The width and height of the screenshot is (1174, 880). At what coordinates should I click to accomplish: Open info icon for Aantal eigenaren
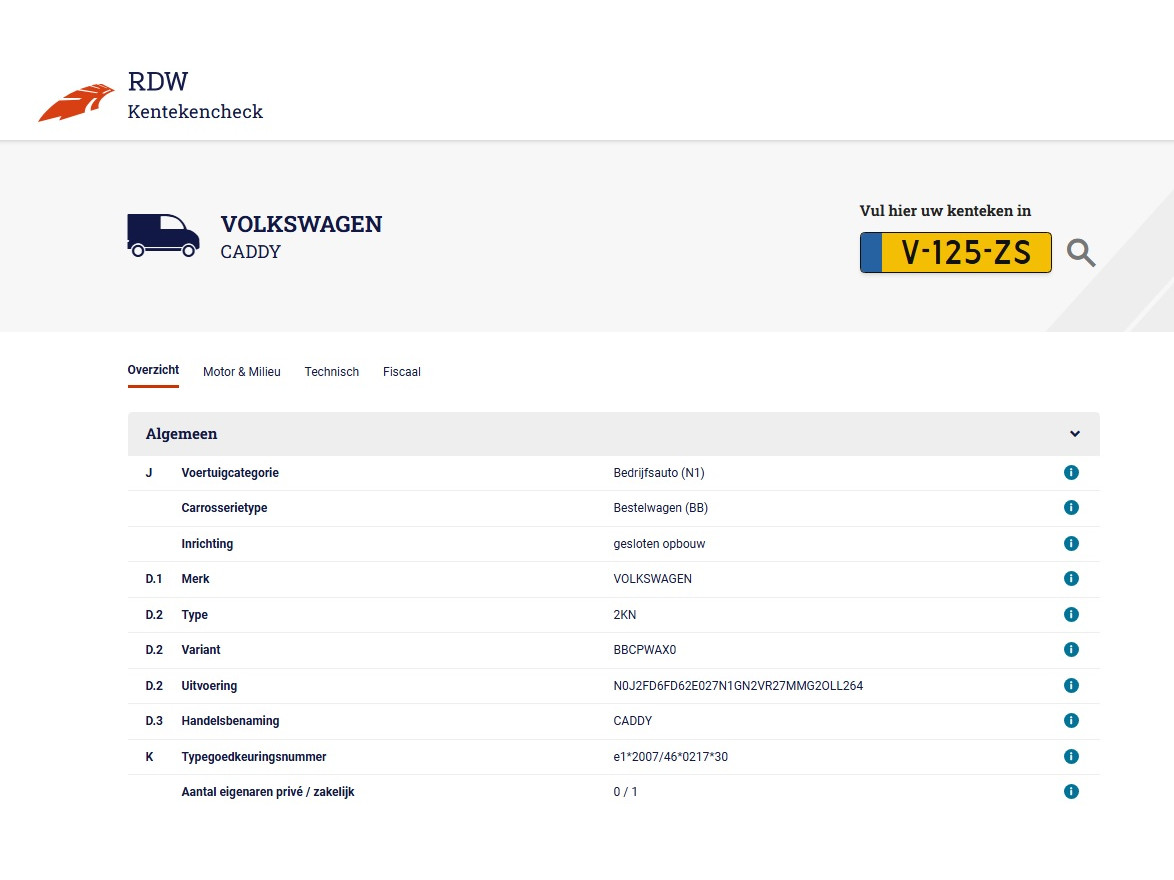1071,792
